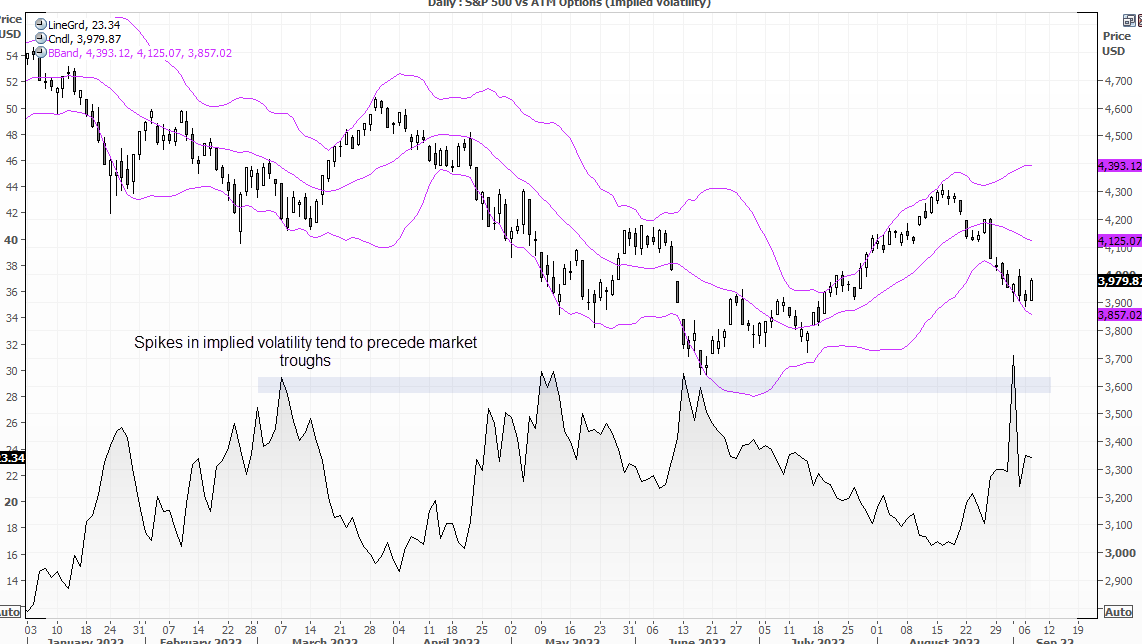The image size is (1142, 644).
Task: Click the Auto scale button at bottom right
Action: (1119, 612)
